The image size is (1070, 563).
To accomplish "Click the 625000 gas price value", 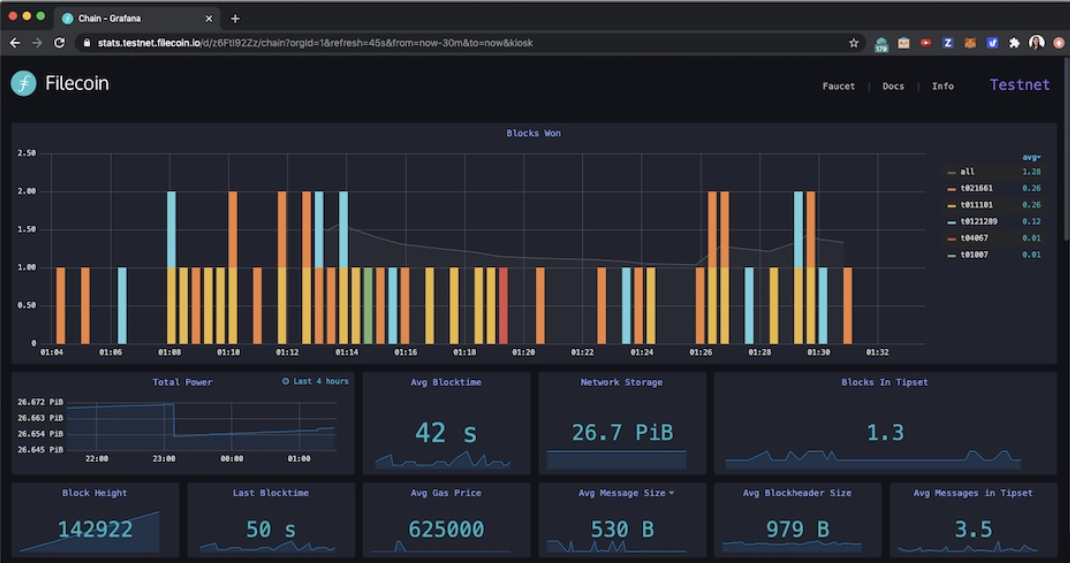I will point(446,530).
